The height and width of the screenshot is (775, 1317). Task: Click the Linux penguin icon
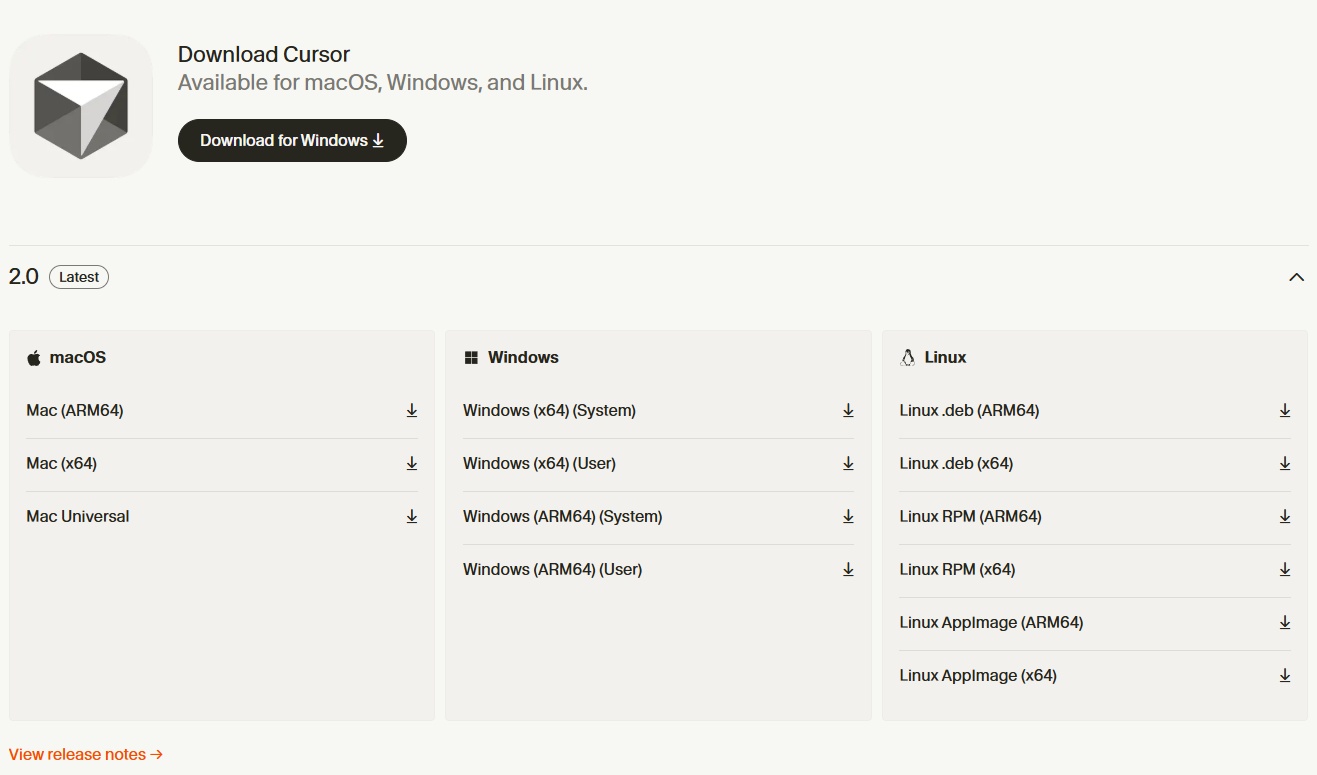click(x=908, y=357)
